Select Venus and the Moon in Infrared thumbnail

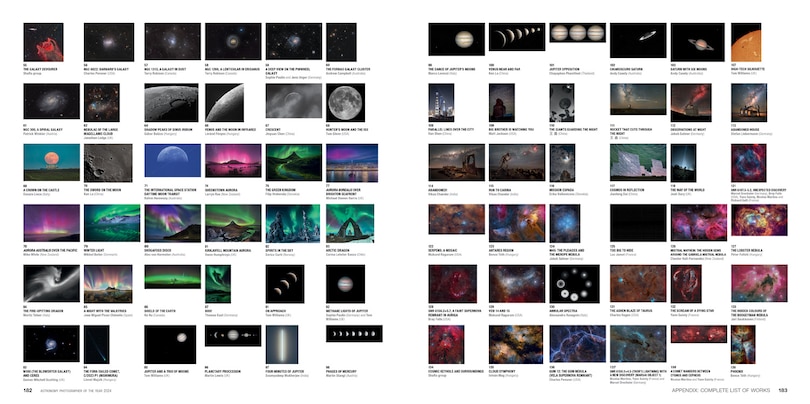[225, 103]
